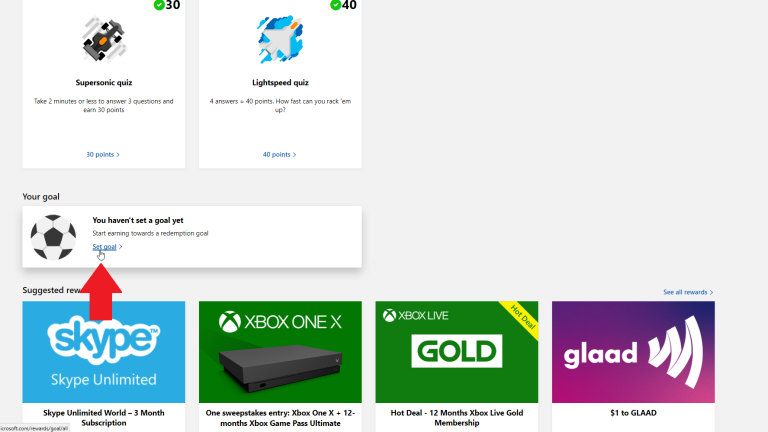Screen dimensions: 768x432
Task: Click the green checkmark beside 30
Action: [x=159, y=5]
